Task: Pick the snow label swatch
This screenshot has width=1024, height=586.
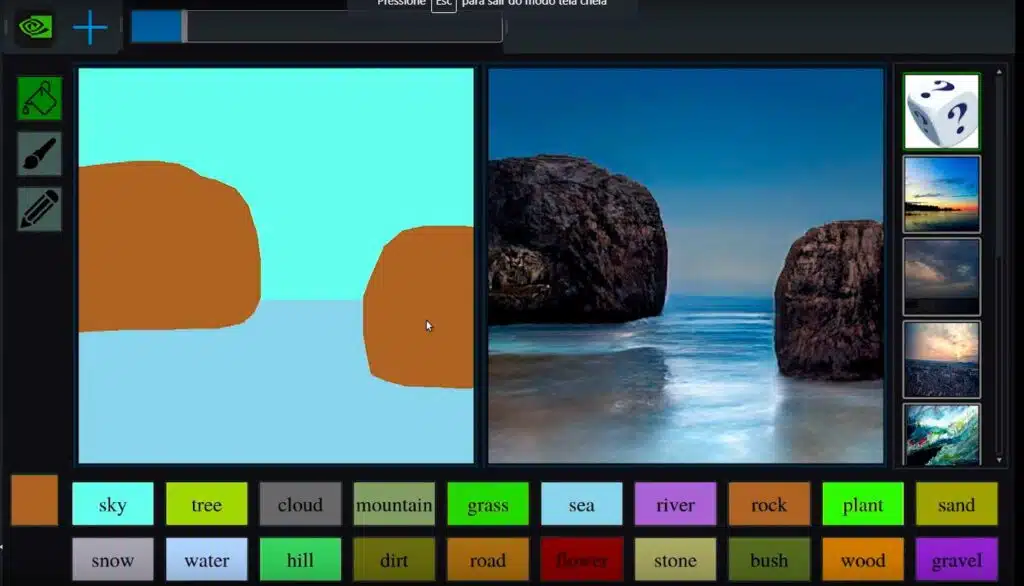Action: point(113,560)
